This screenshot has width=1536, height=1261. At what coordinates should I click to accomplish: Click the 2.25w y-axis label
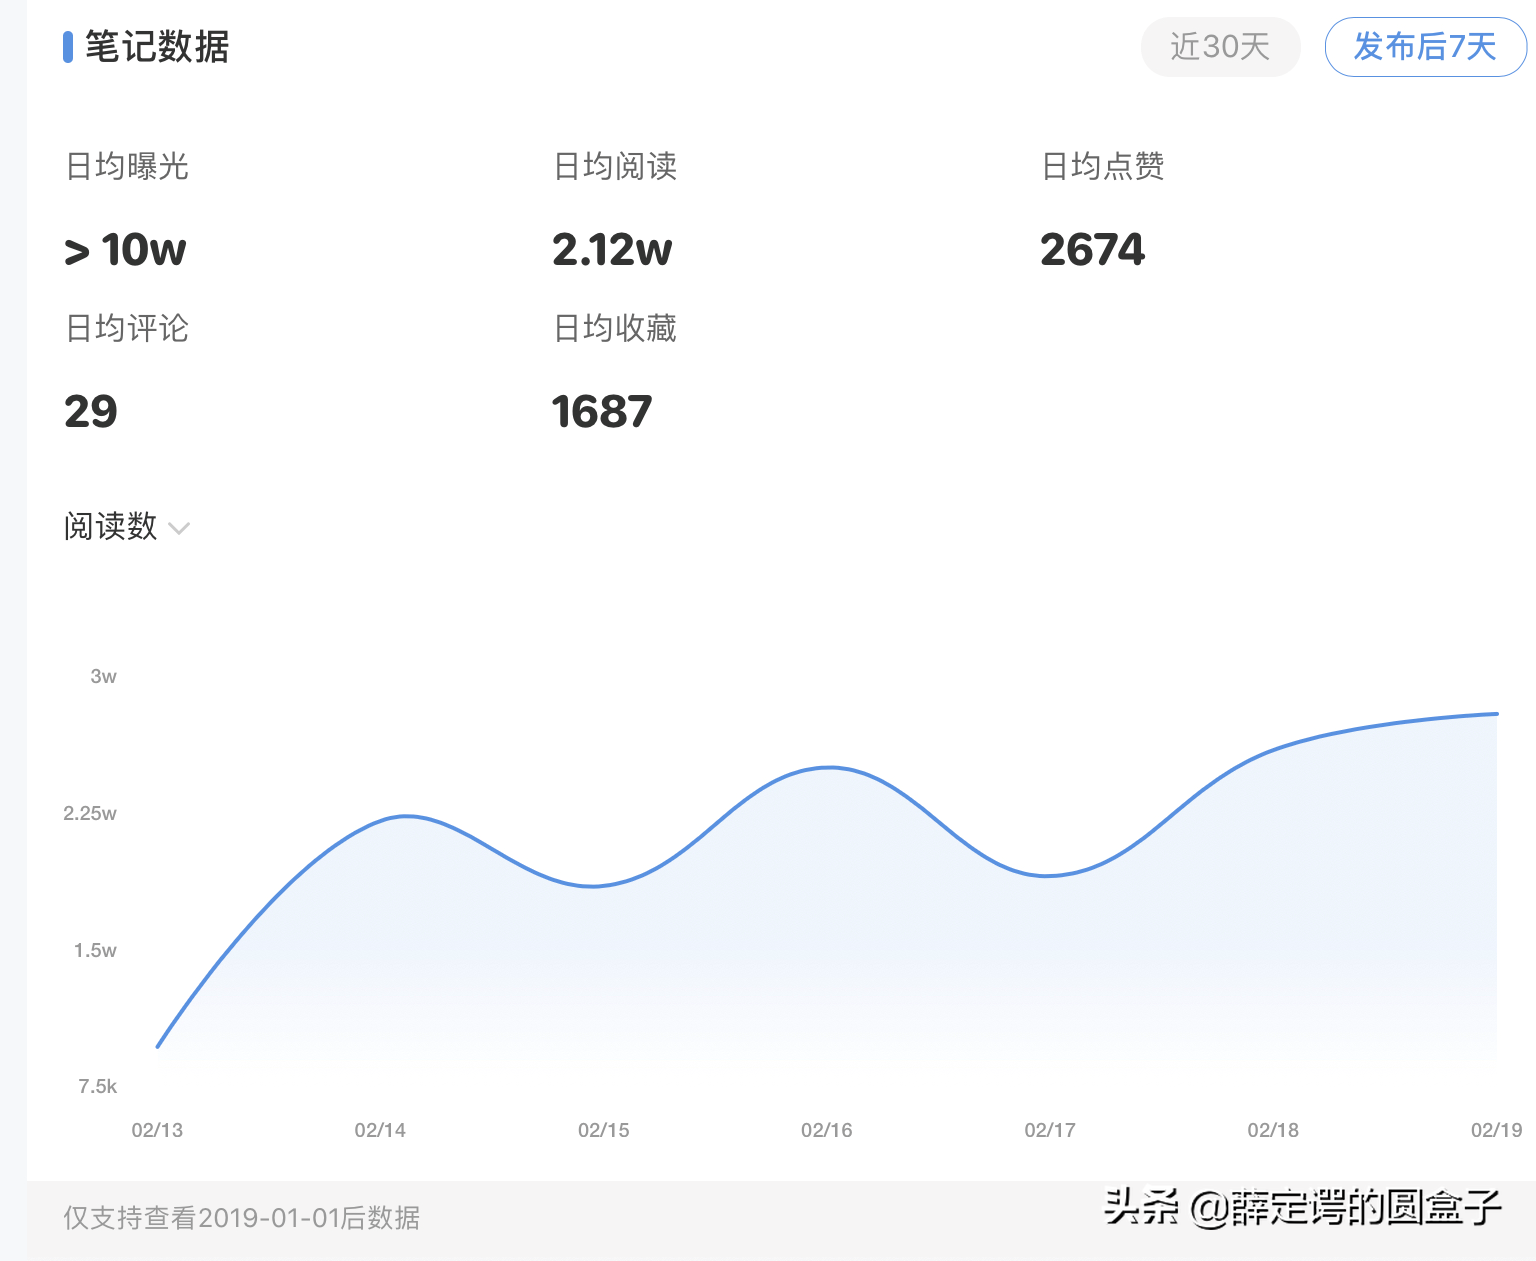pos(90,814)
